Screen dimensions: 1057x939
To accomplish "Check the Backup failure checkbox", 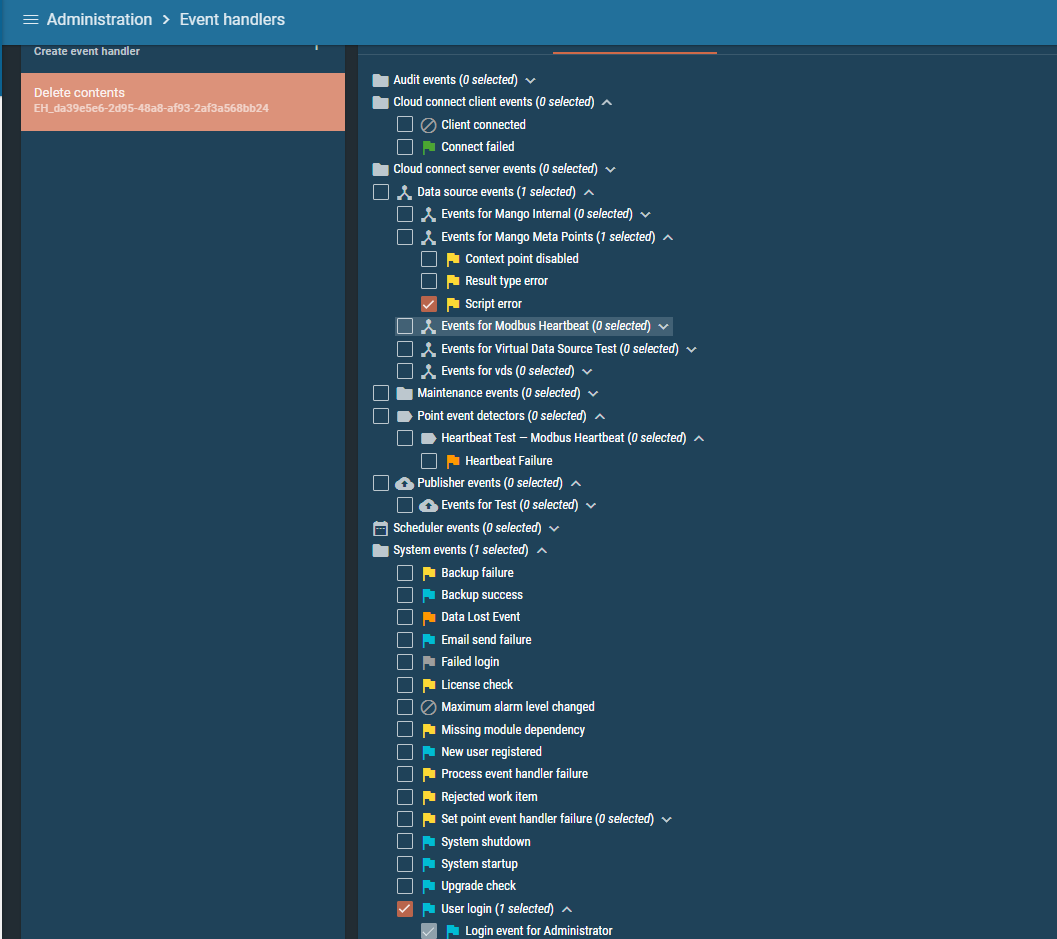I will [x=405, y=573].
